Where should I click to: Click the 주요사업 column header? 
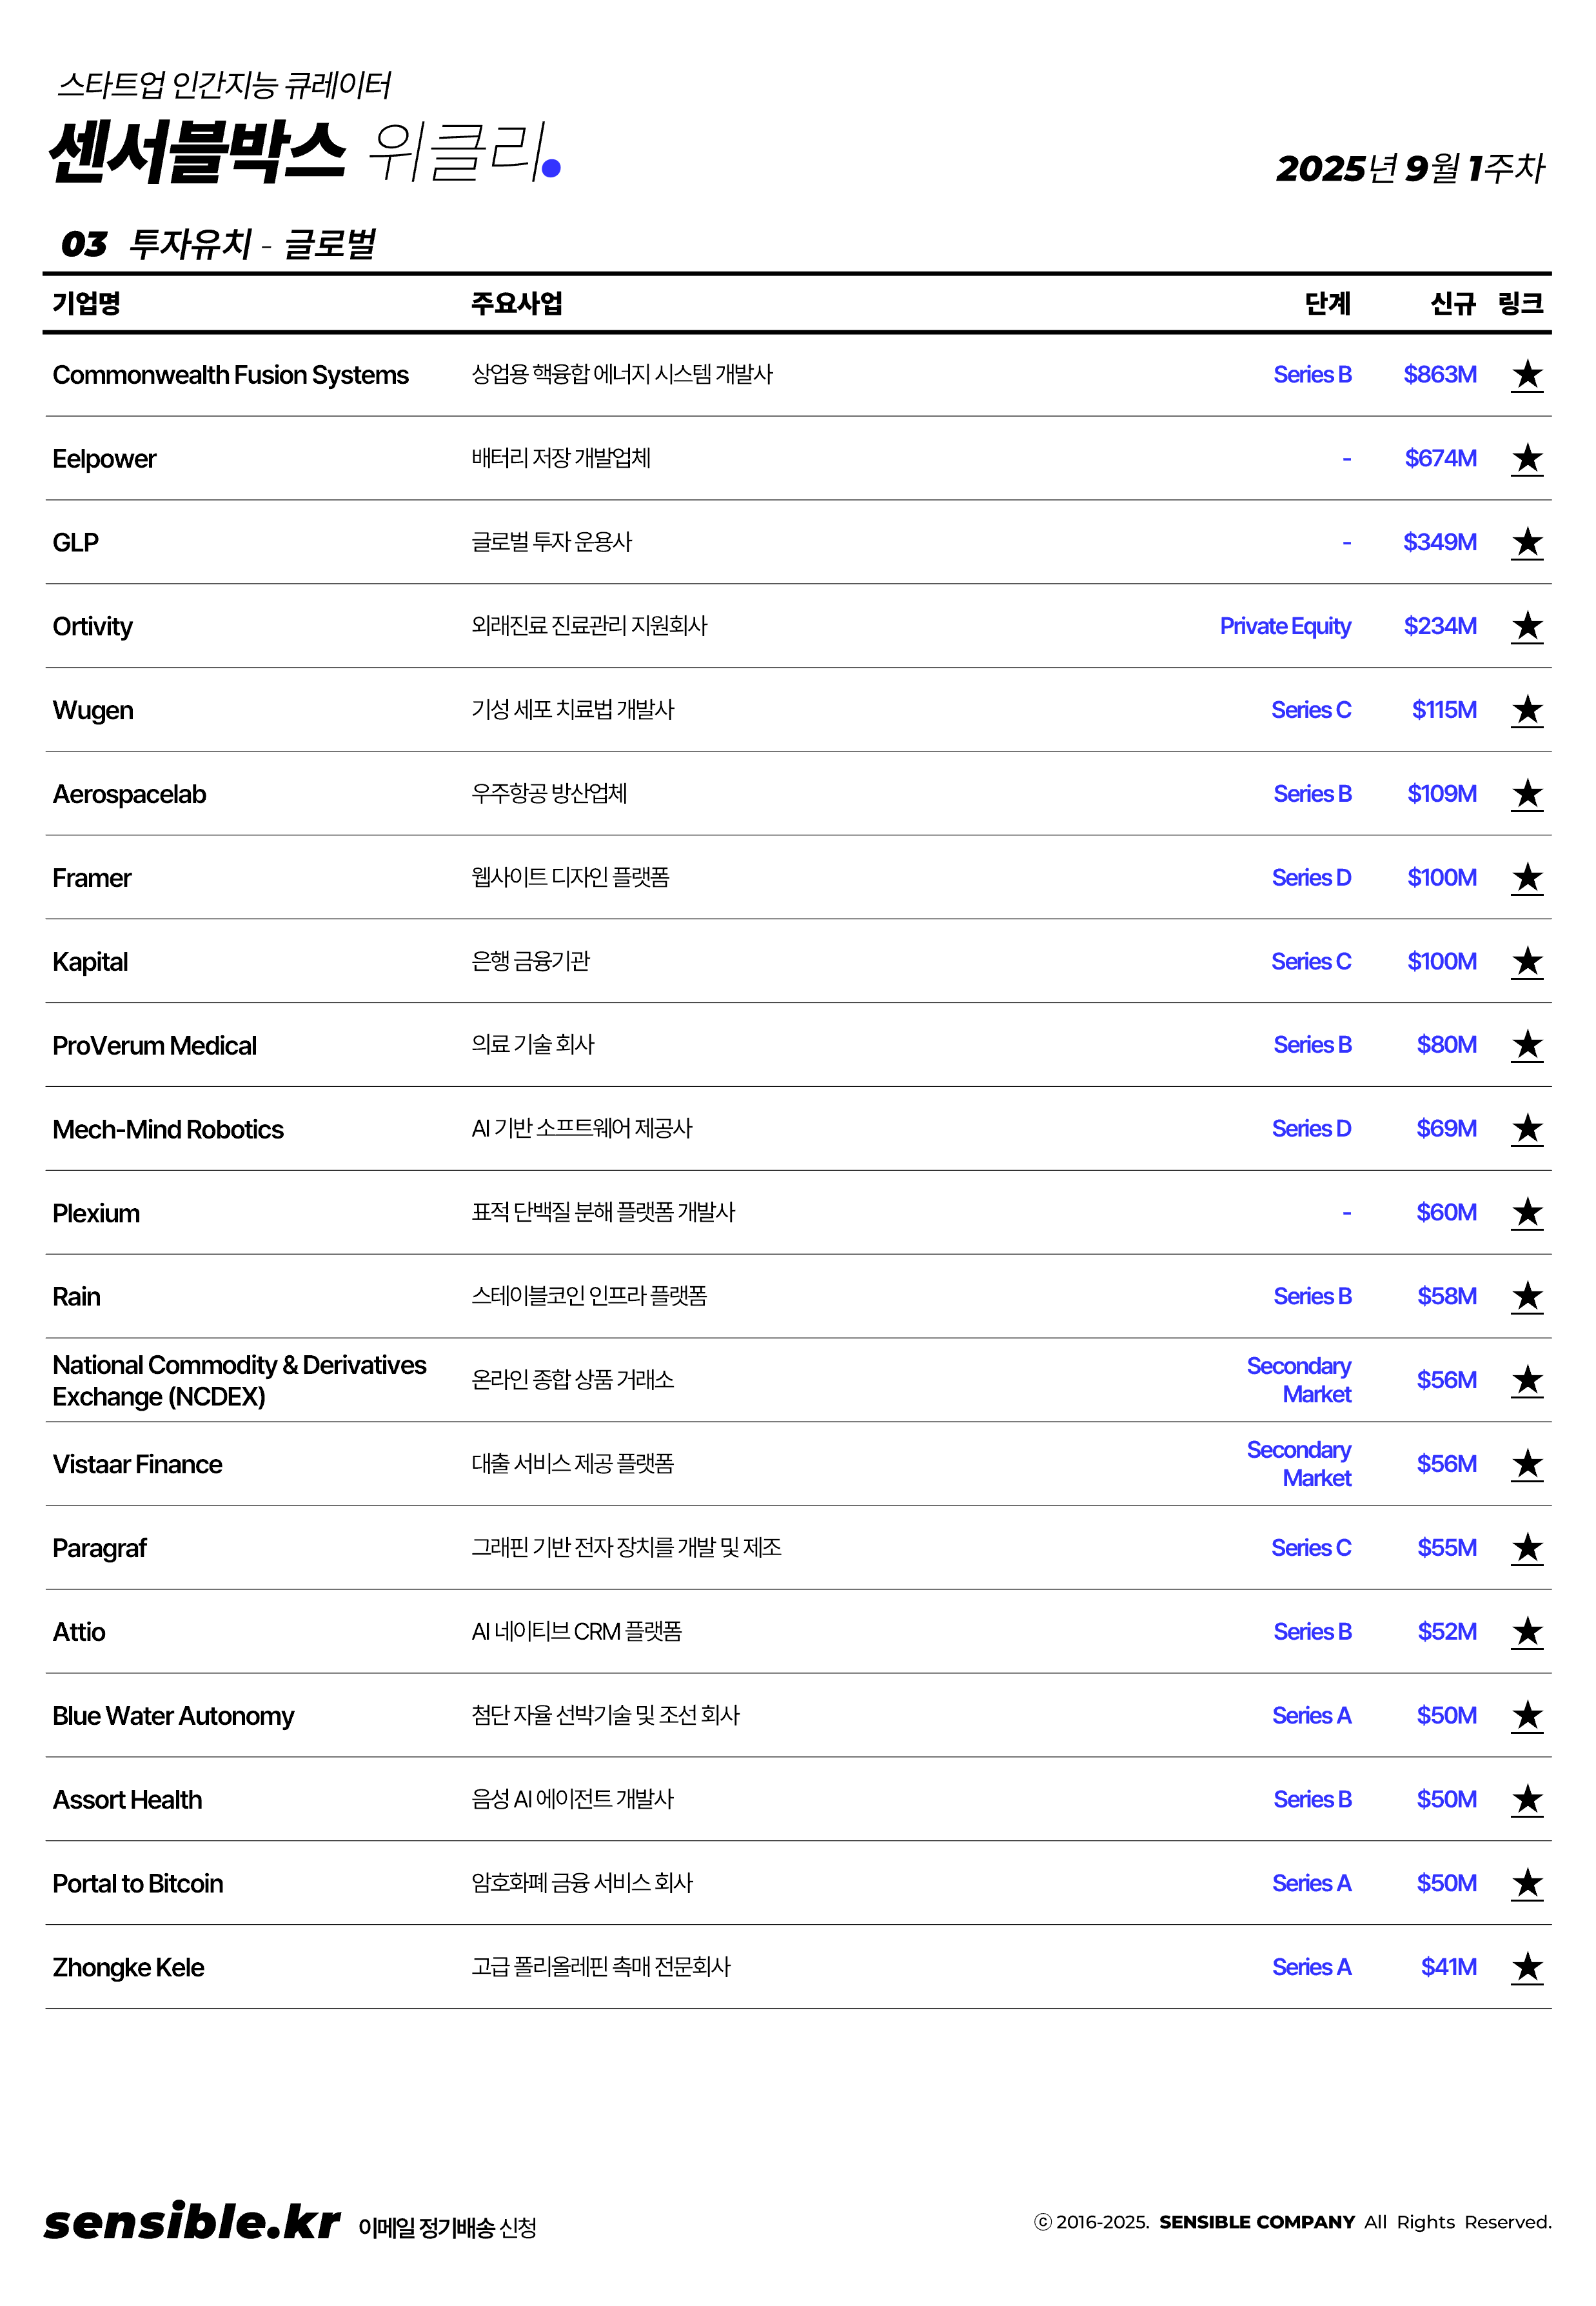click(x=517, y=303)
